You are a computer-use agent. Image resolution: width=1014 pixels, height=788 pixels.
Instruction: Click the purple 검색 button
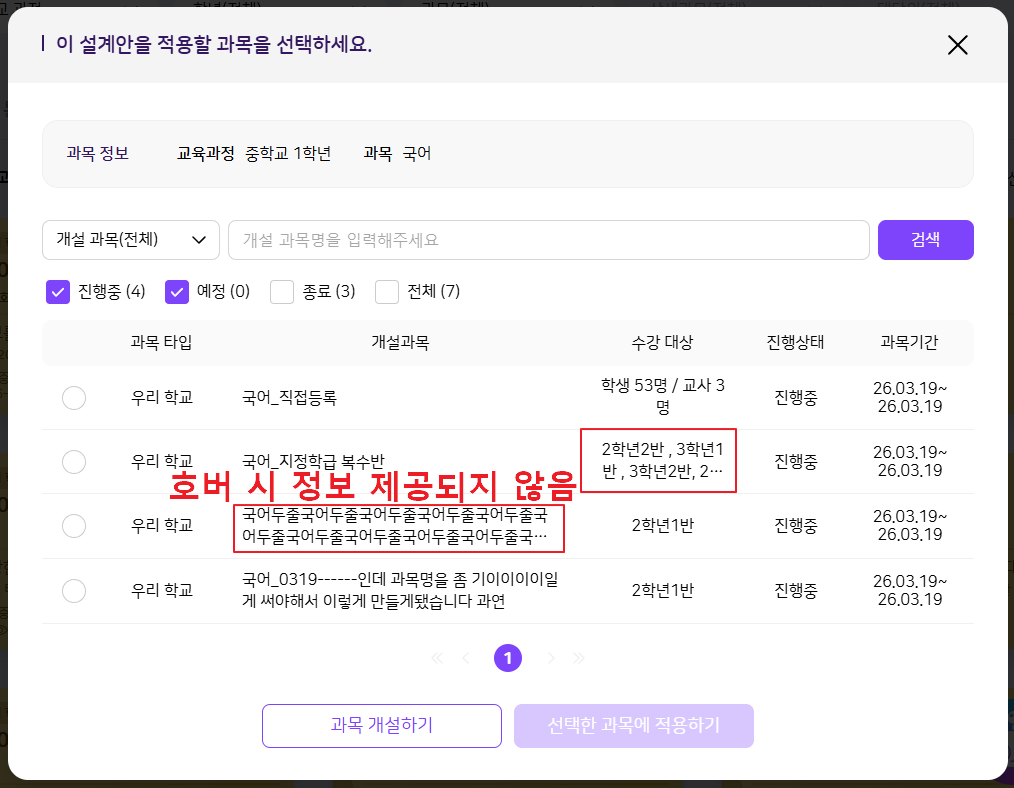coord(925,240)
